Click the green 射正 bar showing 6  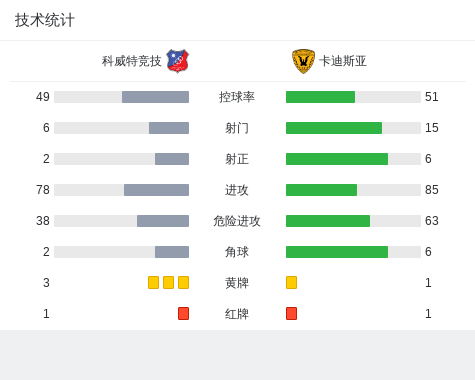click(x=337, y=159)
